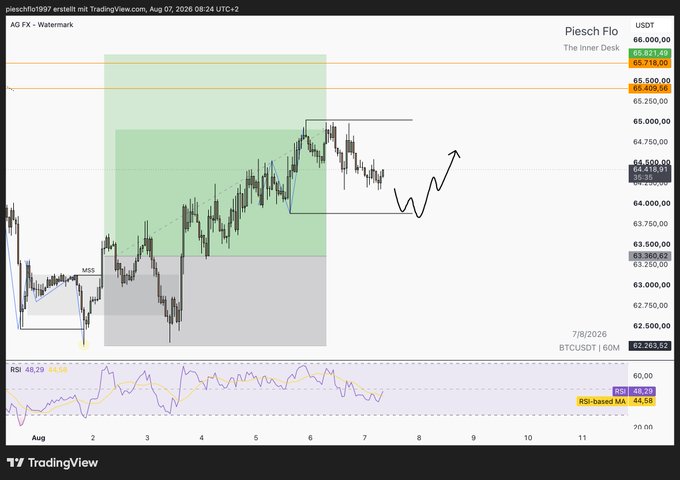
Task: Click day 9 on the time axis
Action: coord(474,438)
